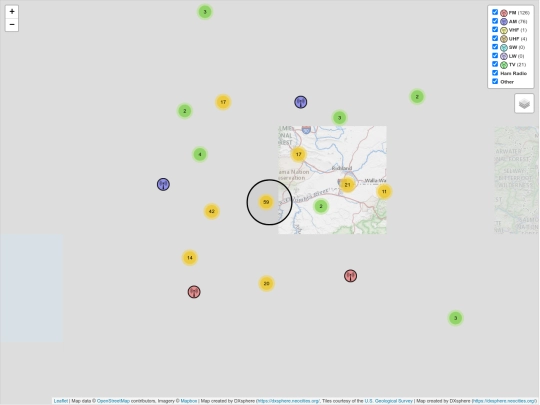The width and height of the screenshot is (540, 405).
Task: Open the 17 cluster beside the green 2
Action: pos(223,102)
